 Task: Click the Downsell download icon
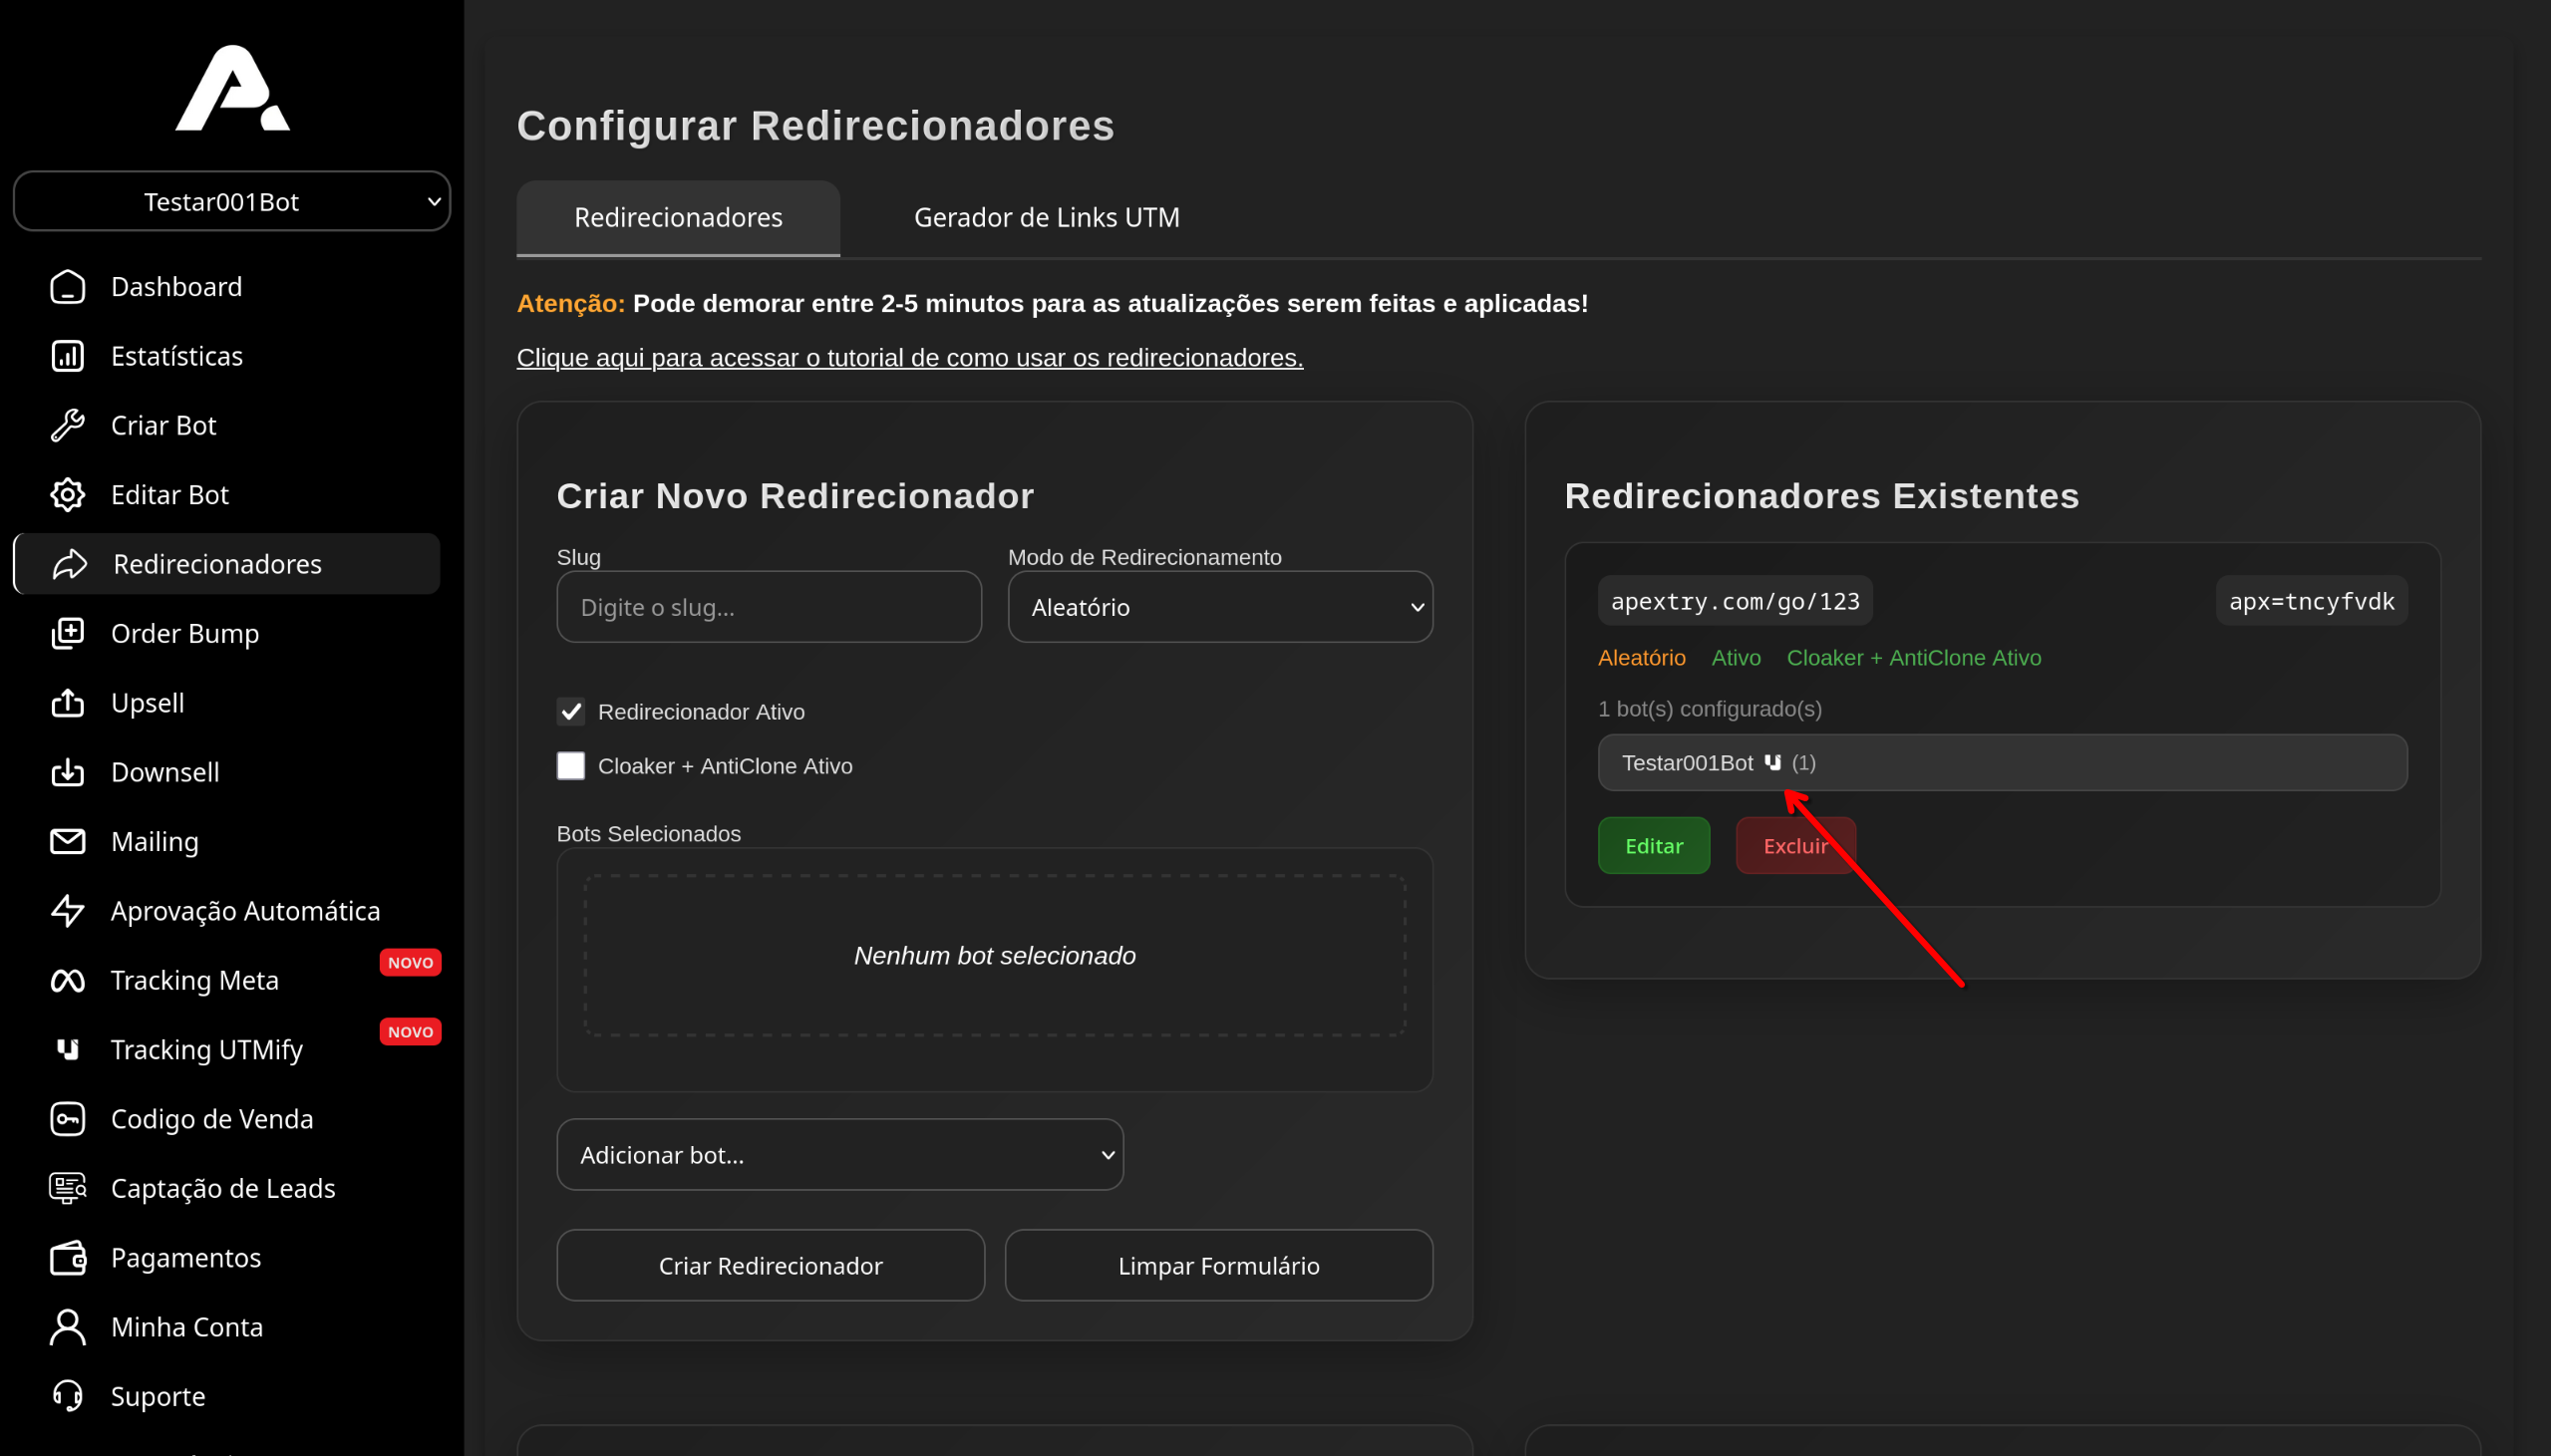[x=68, y=772]
